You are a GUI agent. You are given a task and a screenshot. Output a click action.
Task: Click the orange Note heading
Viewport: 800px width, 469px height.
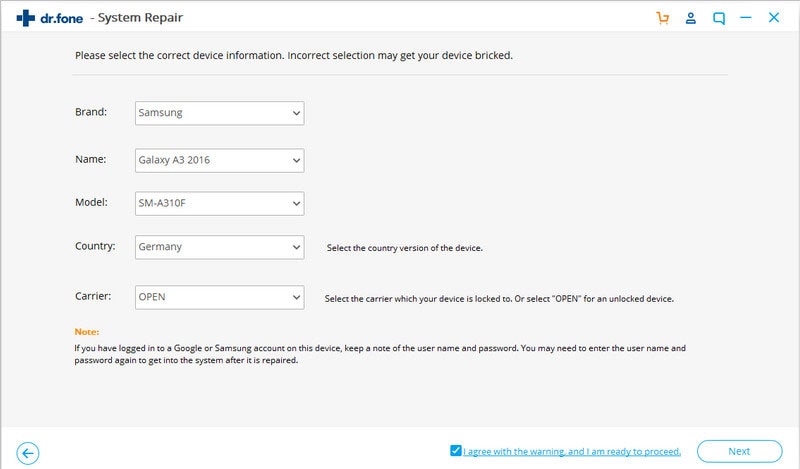(x=87, y=332)
